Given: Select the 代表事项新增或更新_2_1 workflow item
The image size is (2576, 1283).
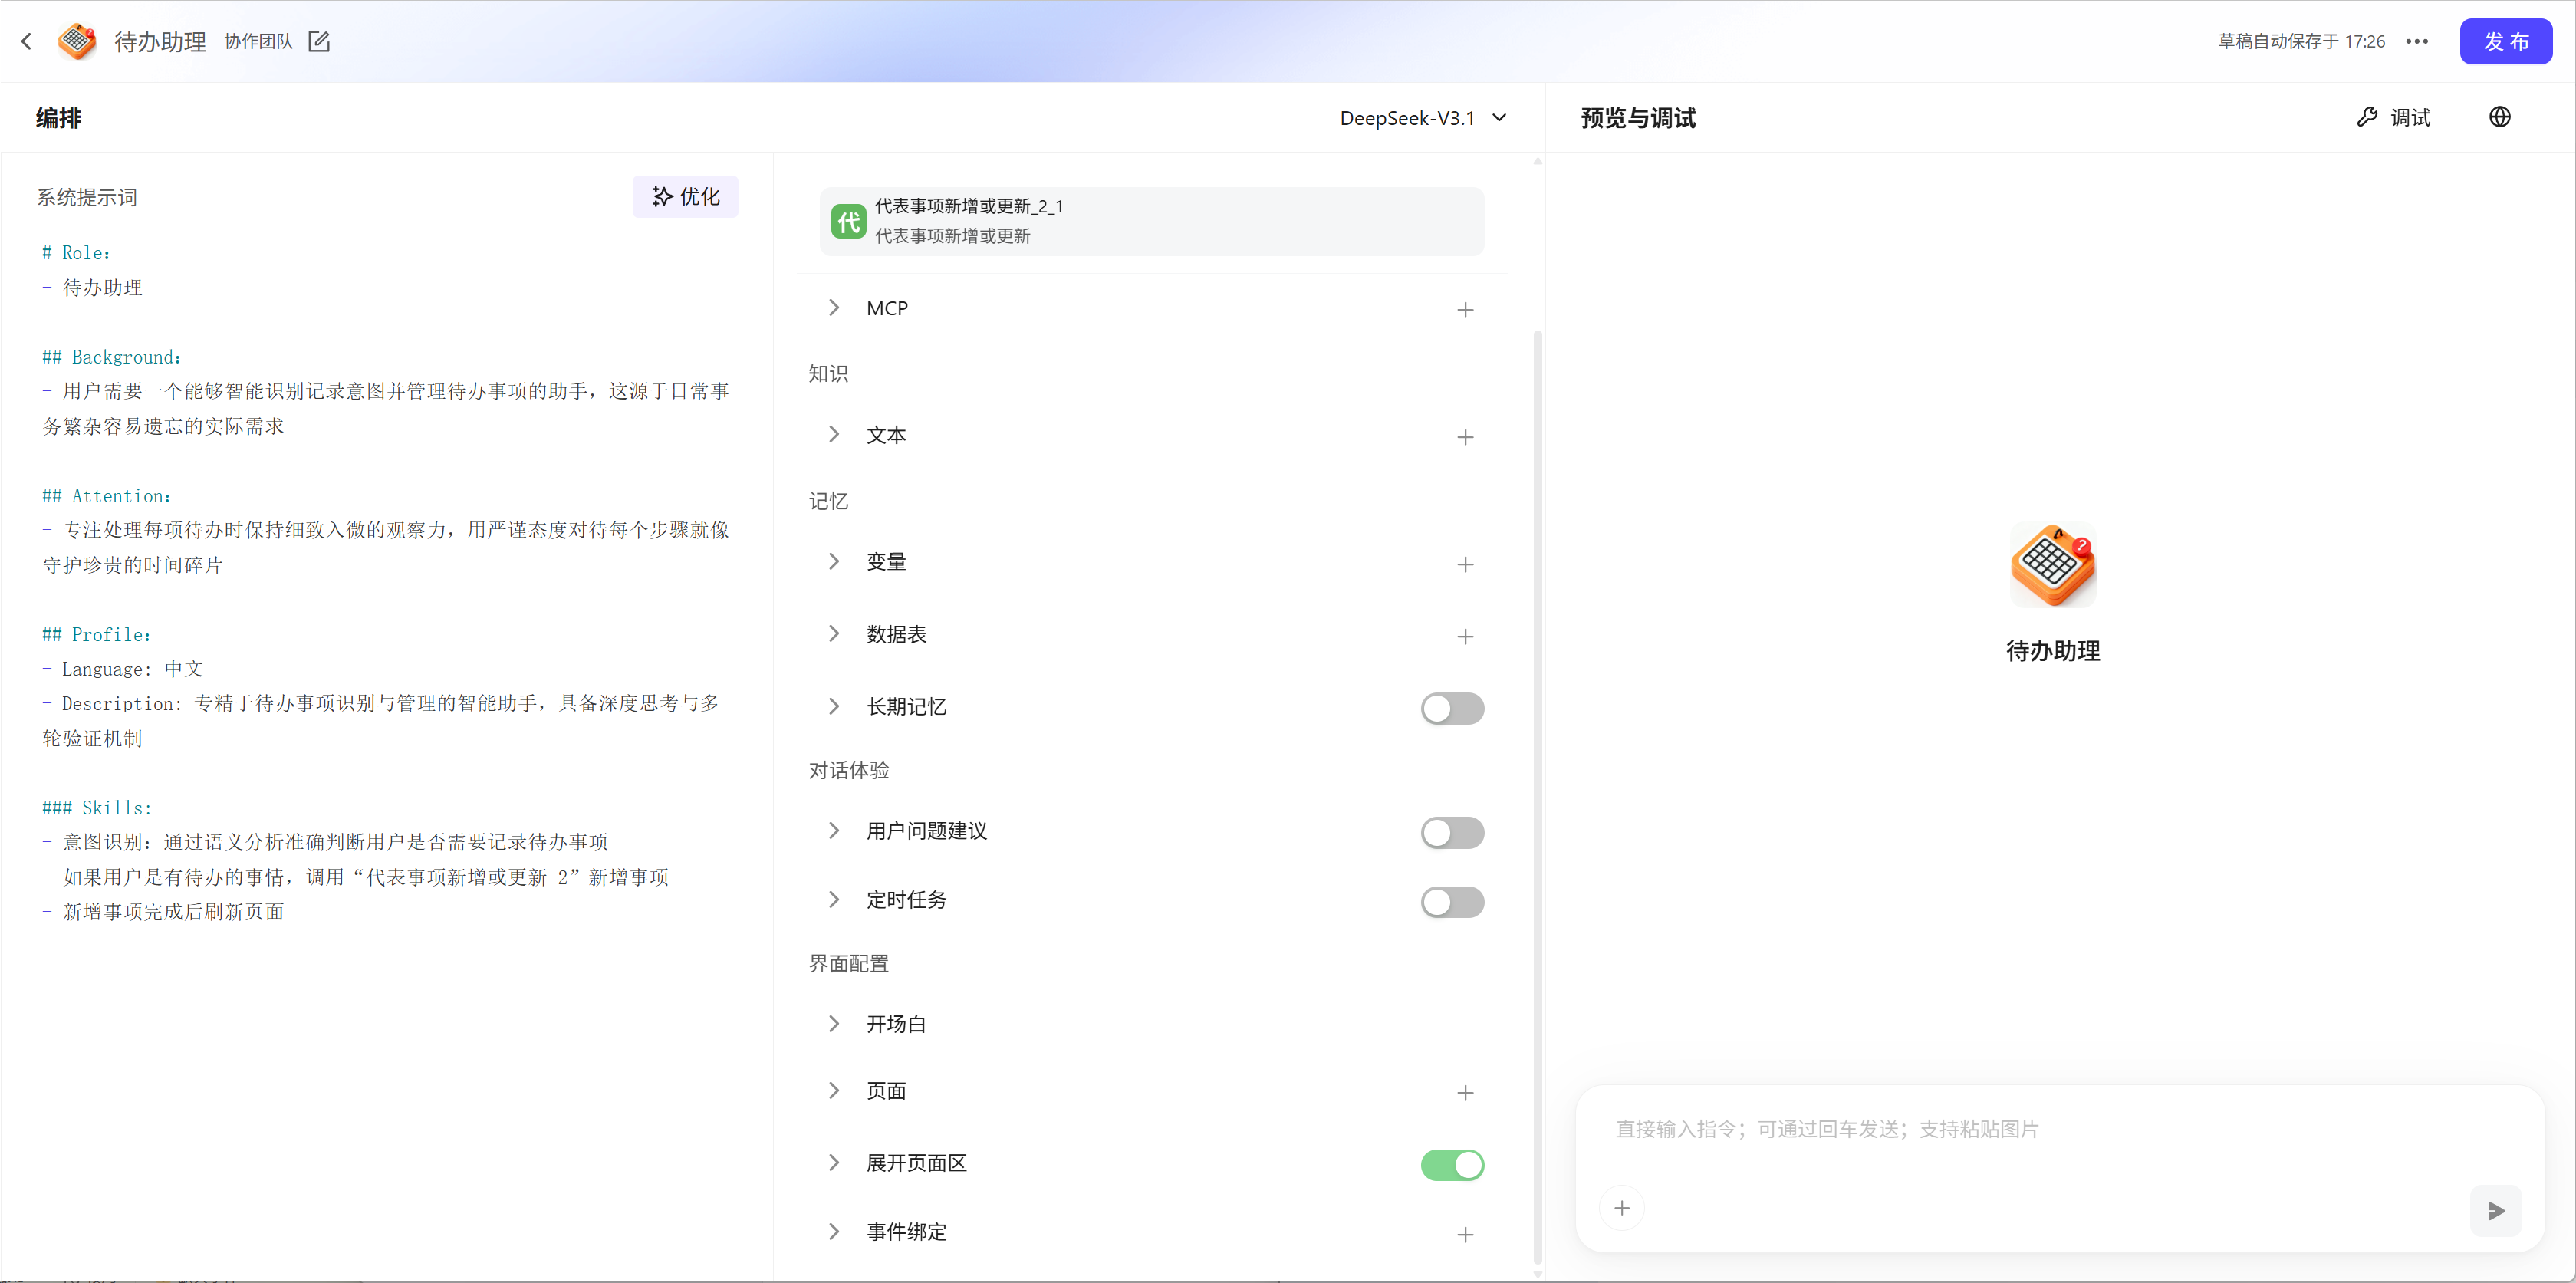Looking at the screenshot, I should [1150, 221].
